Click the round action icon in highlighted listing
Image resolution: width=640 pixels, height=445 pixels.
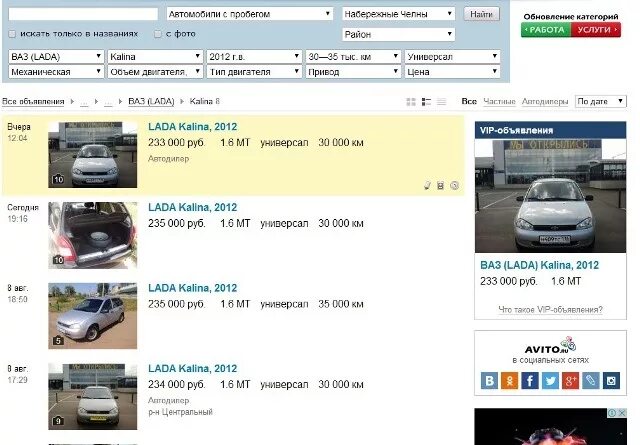tap(454, 186)
